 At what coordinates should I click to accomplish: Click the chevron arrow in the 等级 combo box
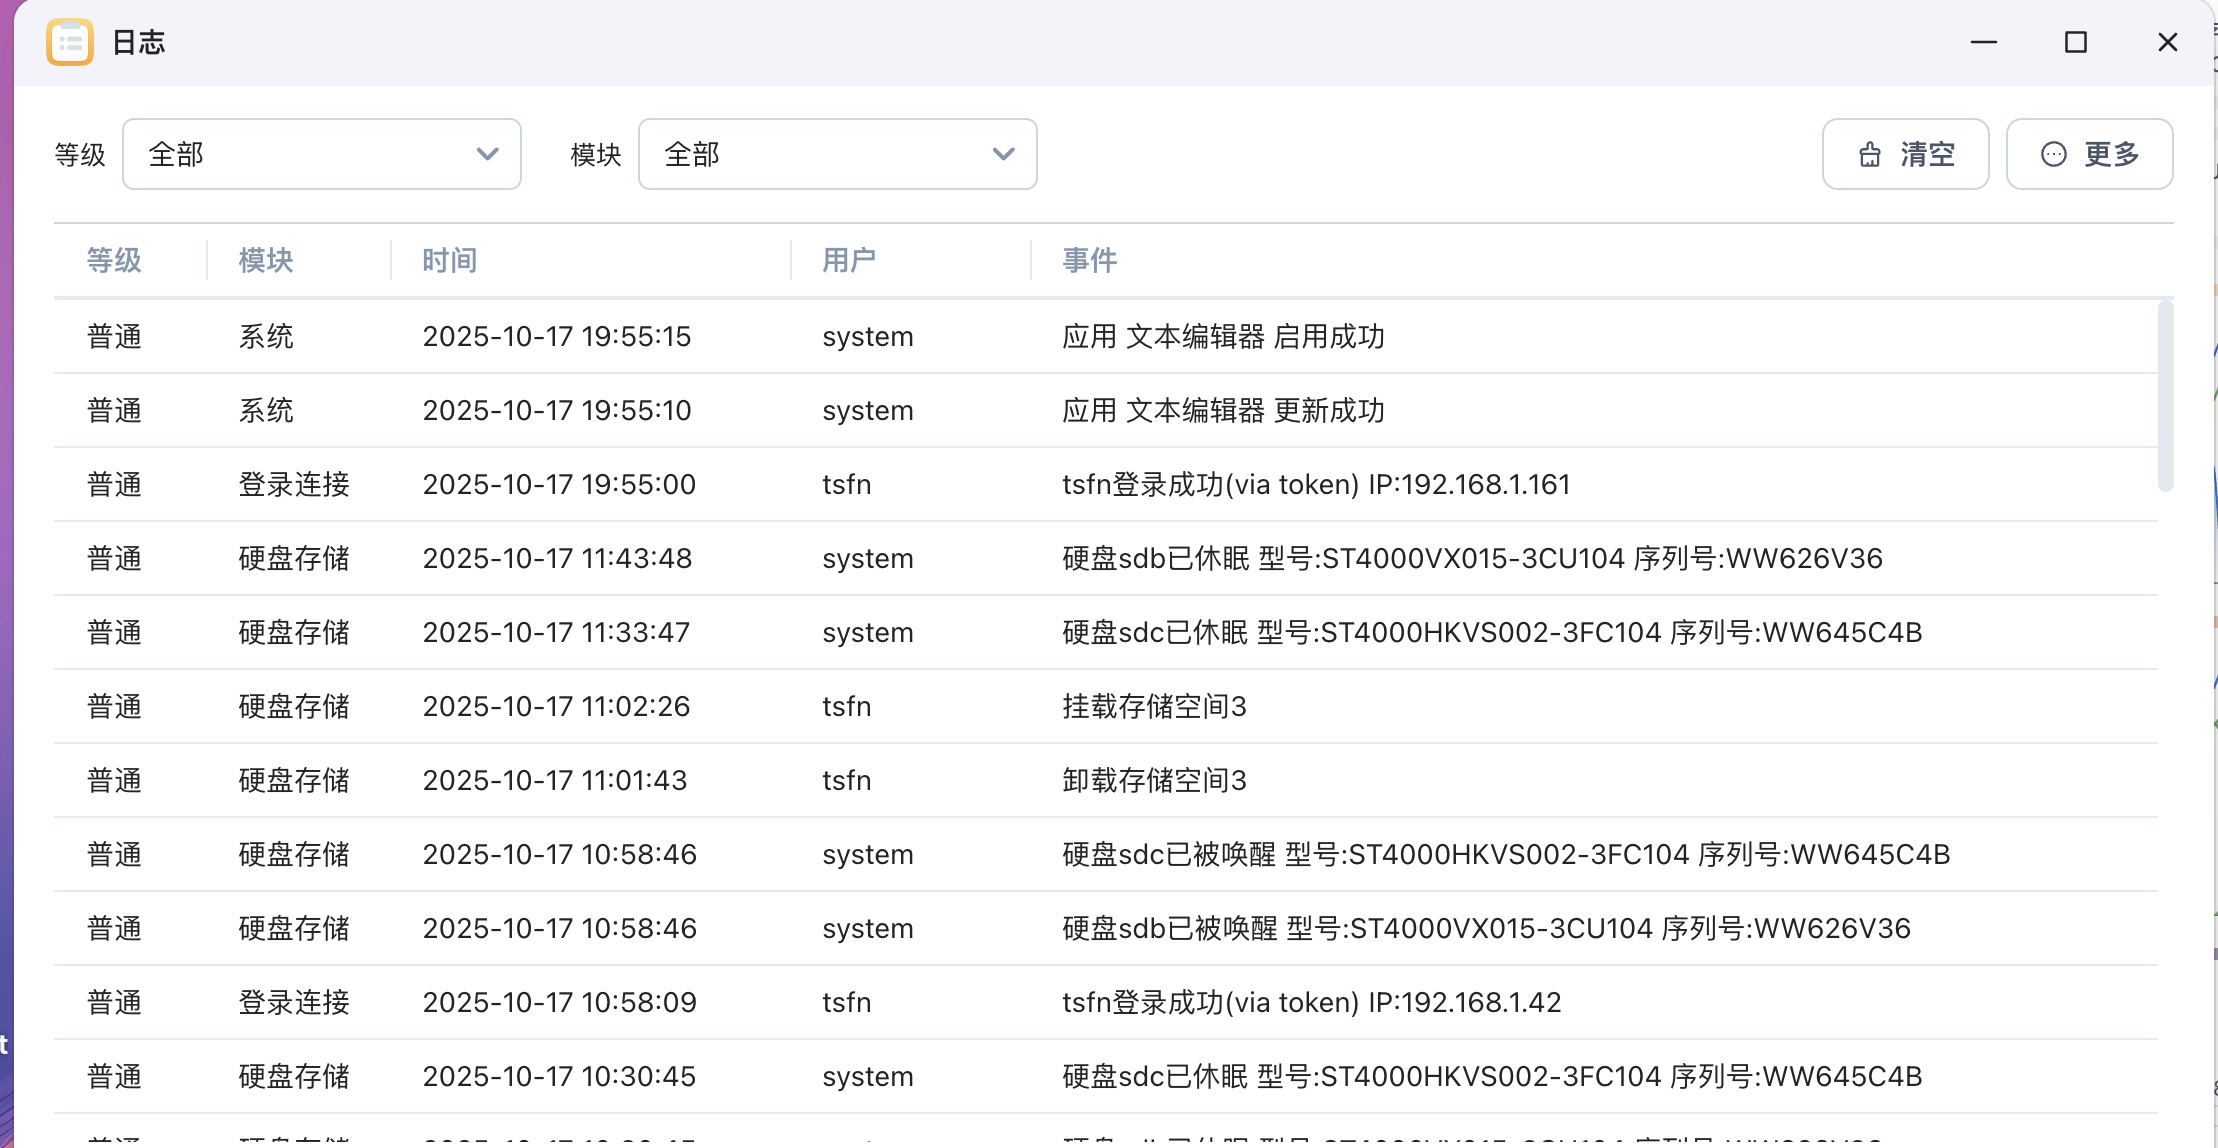coord(487,154)
